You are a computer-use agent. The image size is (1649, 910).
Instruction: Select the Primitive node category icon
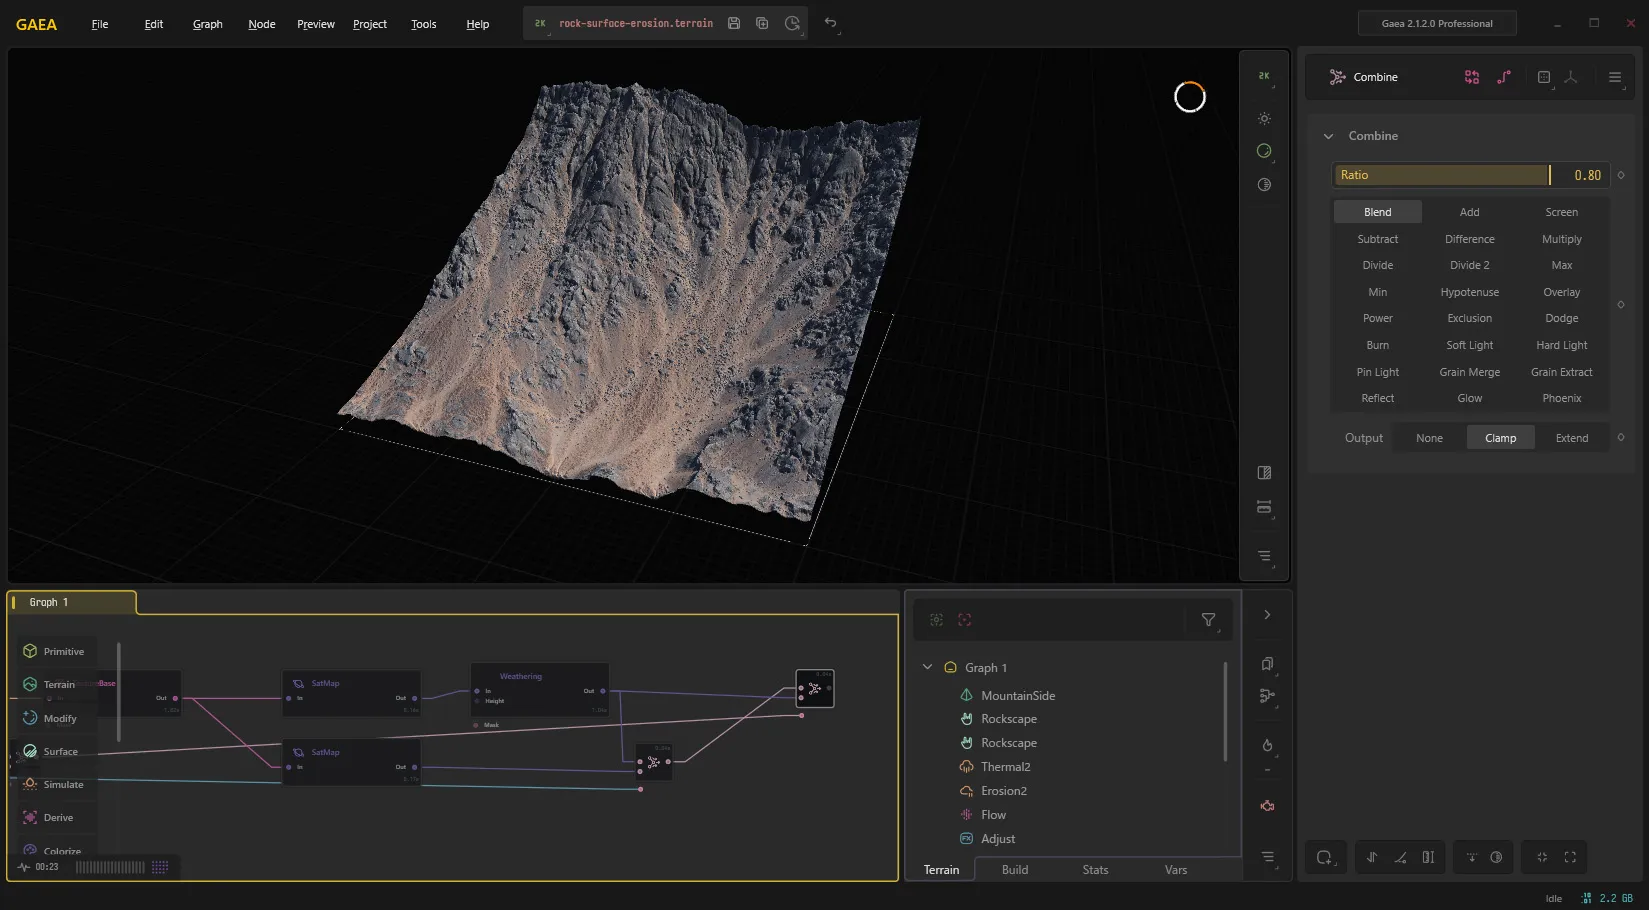pos(30,651)
